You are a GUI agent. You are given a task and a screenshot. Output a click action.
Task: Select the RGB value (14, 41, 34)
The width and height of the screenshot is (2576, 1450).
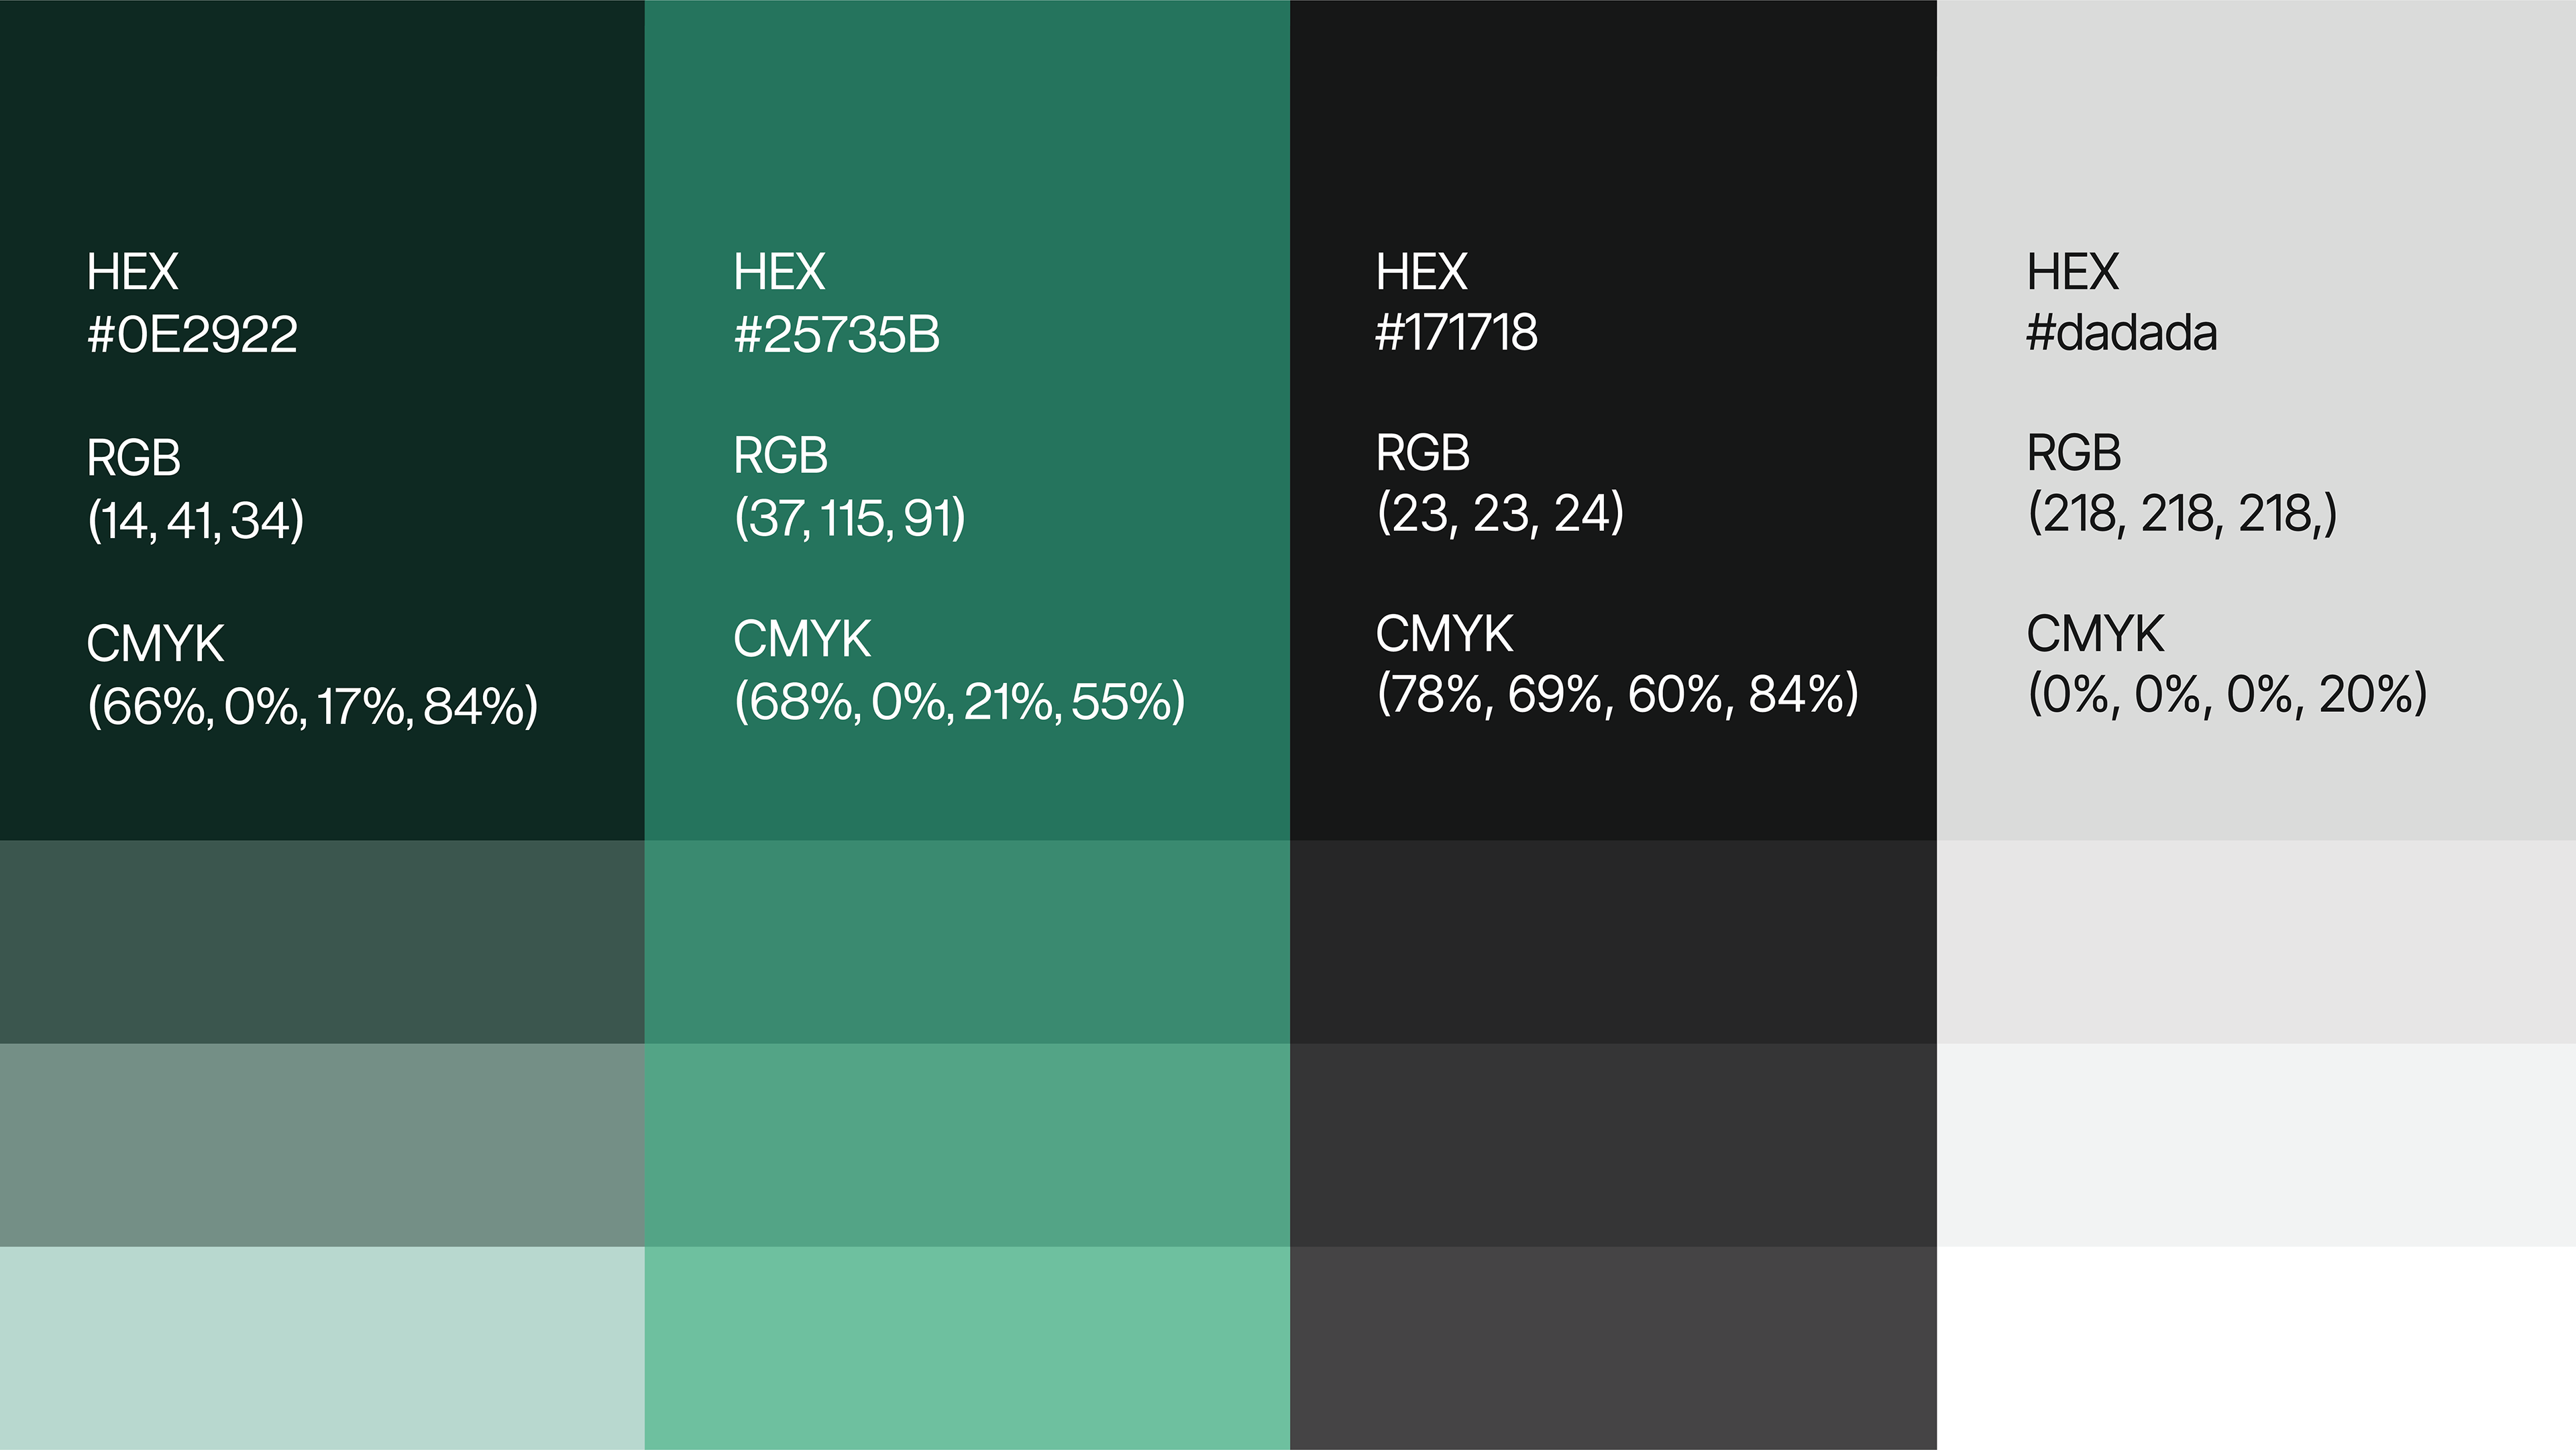point(196,520)
